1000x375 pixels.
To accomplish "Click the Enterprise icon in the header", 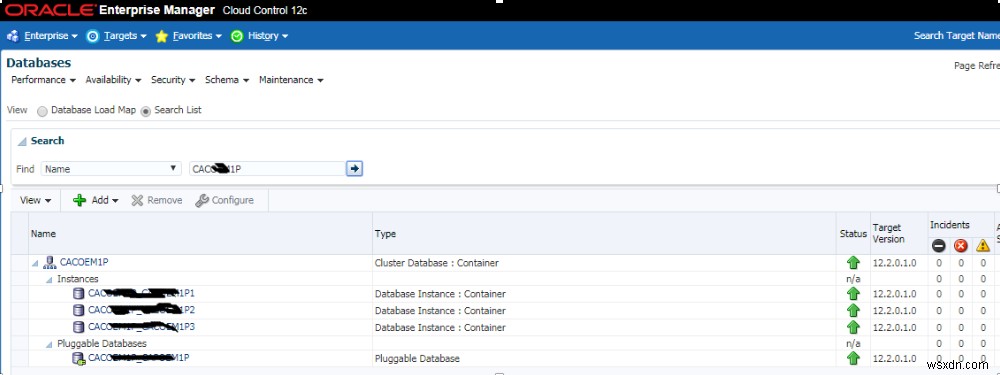I will click(13, 36).
